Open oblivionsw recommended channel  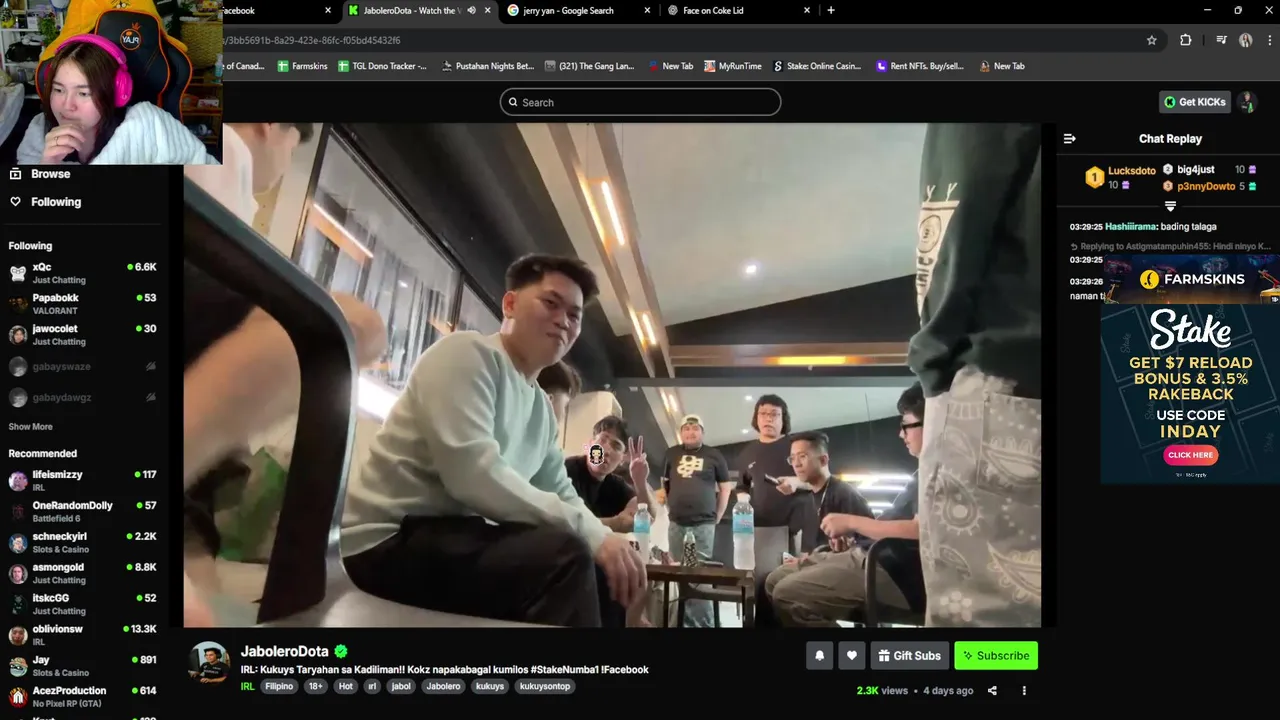pyautogui.click(x=82, y=636)
